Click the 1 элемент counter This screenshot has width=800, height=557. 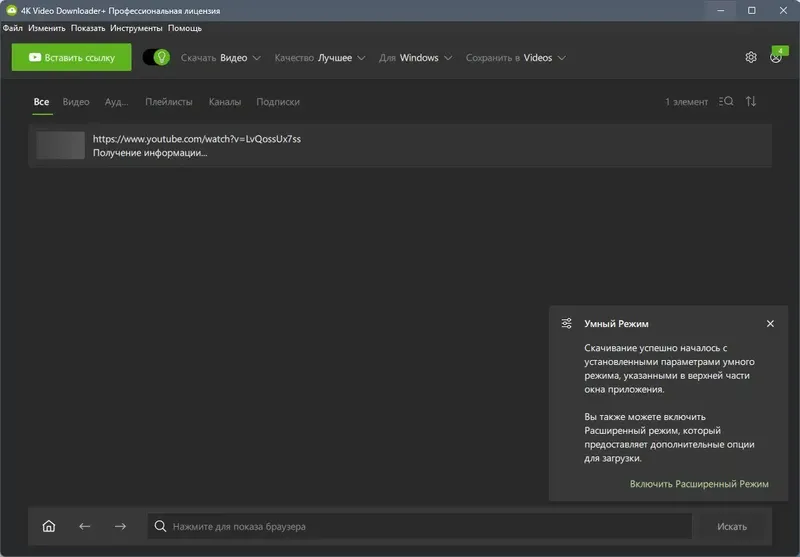coord(686,102)
